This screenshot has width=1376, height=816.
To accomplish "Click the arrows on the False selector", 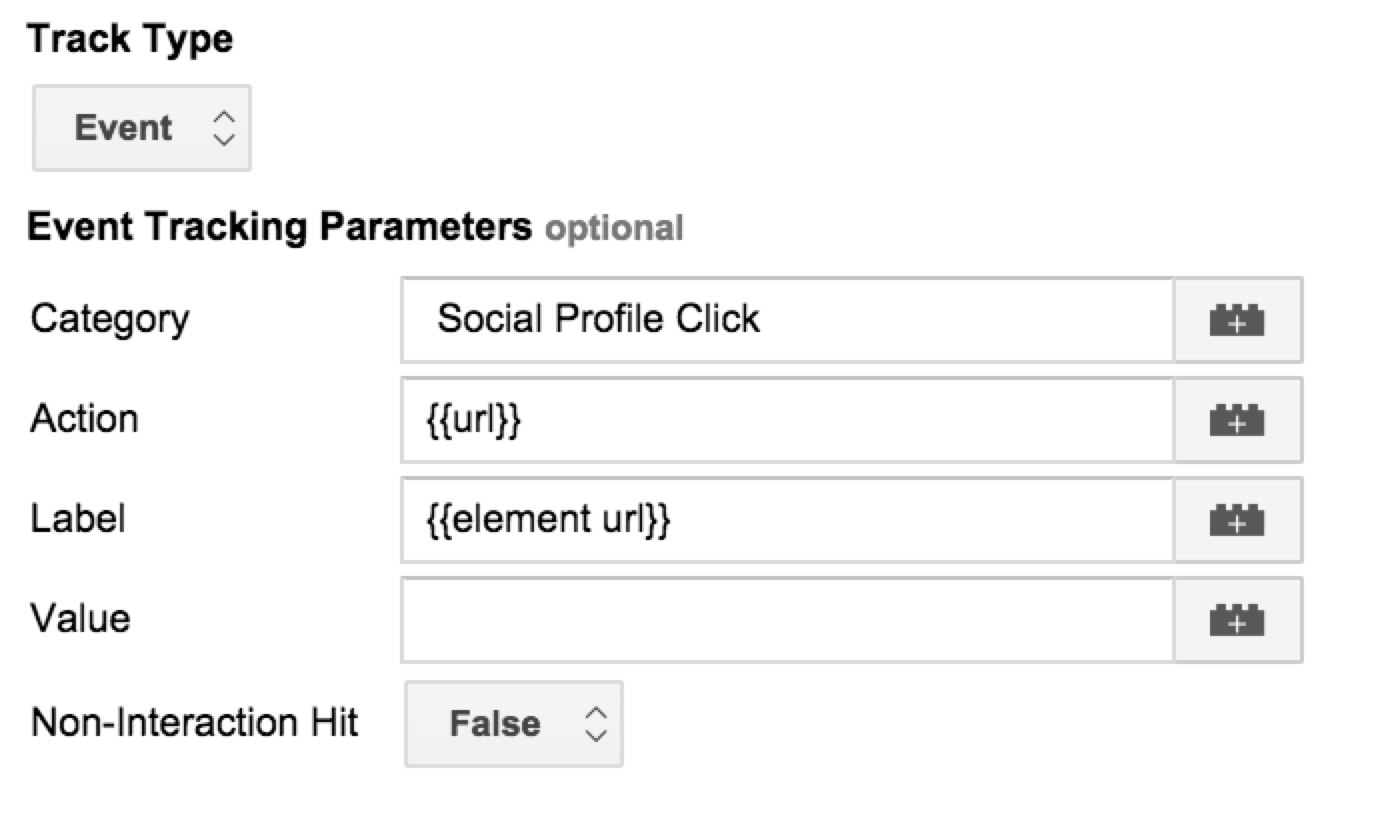I will tap(596, 724).
